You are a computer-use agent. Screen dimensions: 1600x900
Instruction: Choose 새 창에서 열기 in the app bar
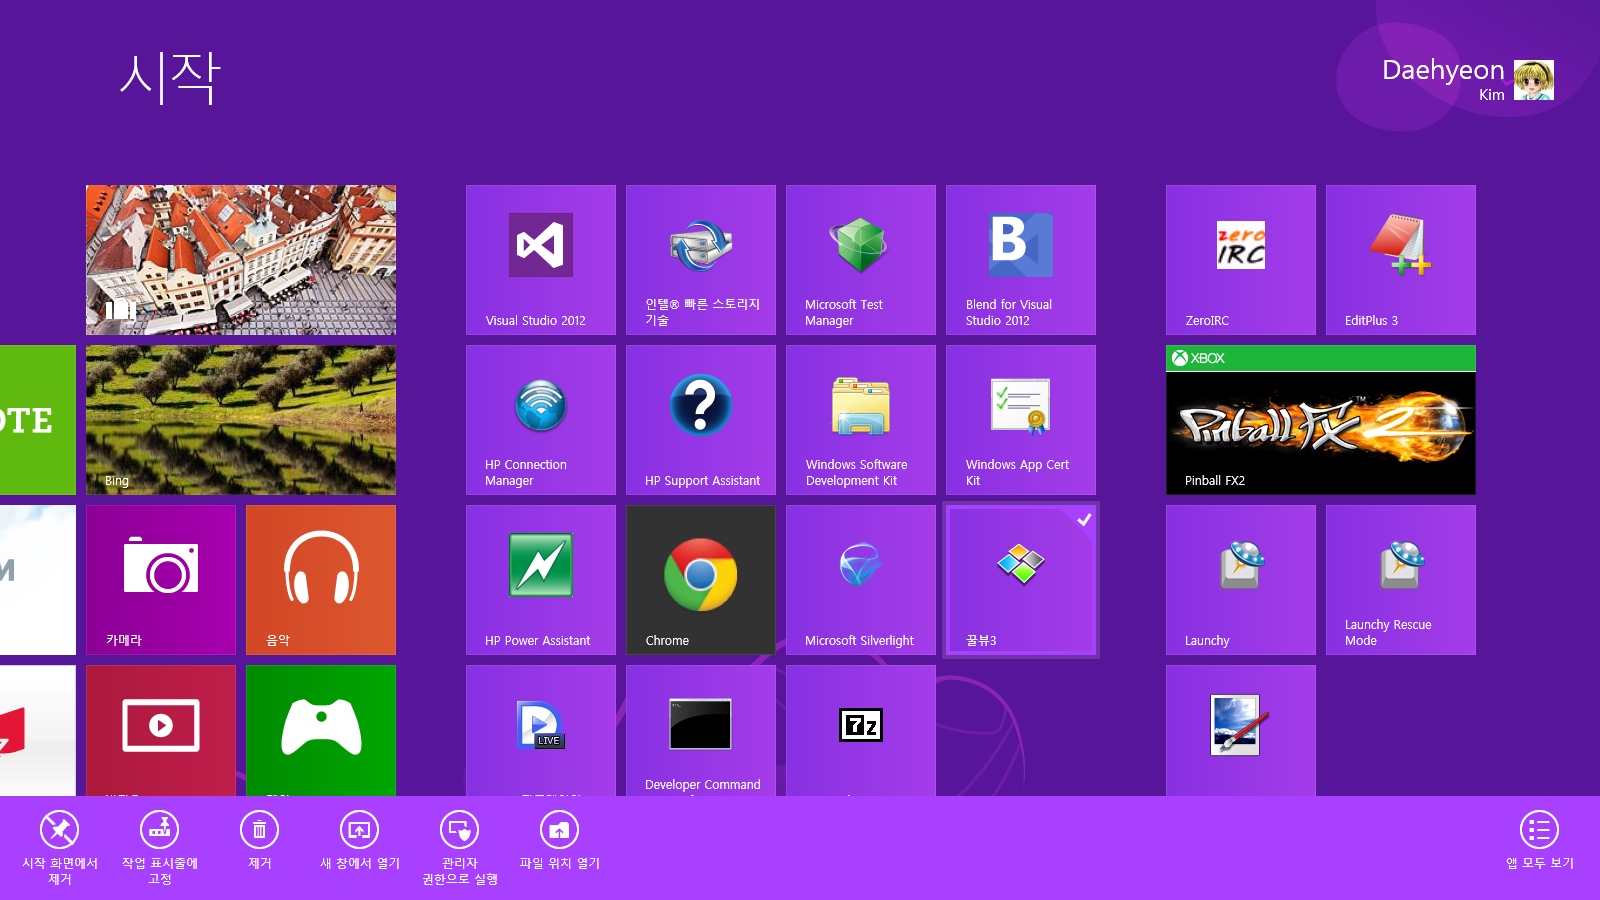(360, 840)
